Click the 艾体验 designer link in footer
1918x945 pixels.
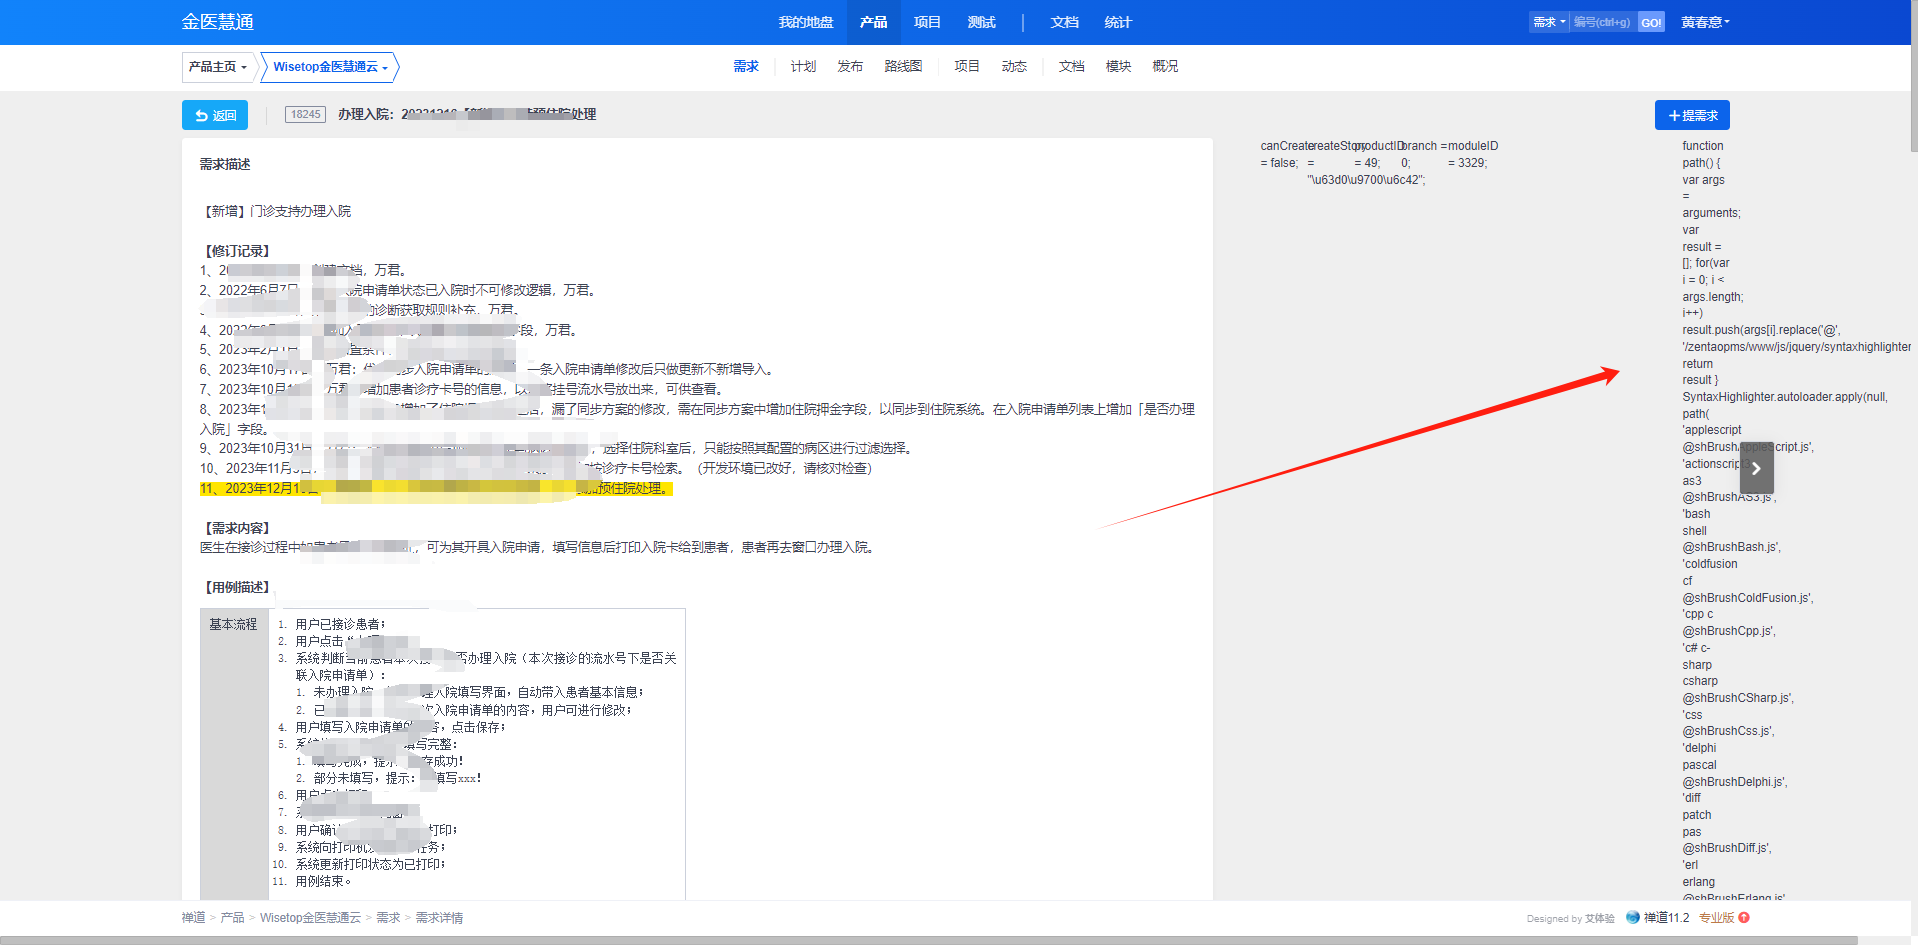tap(1599, 918)
